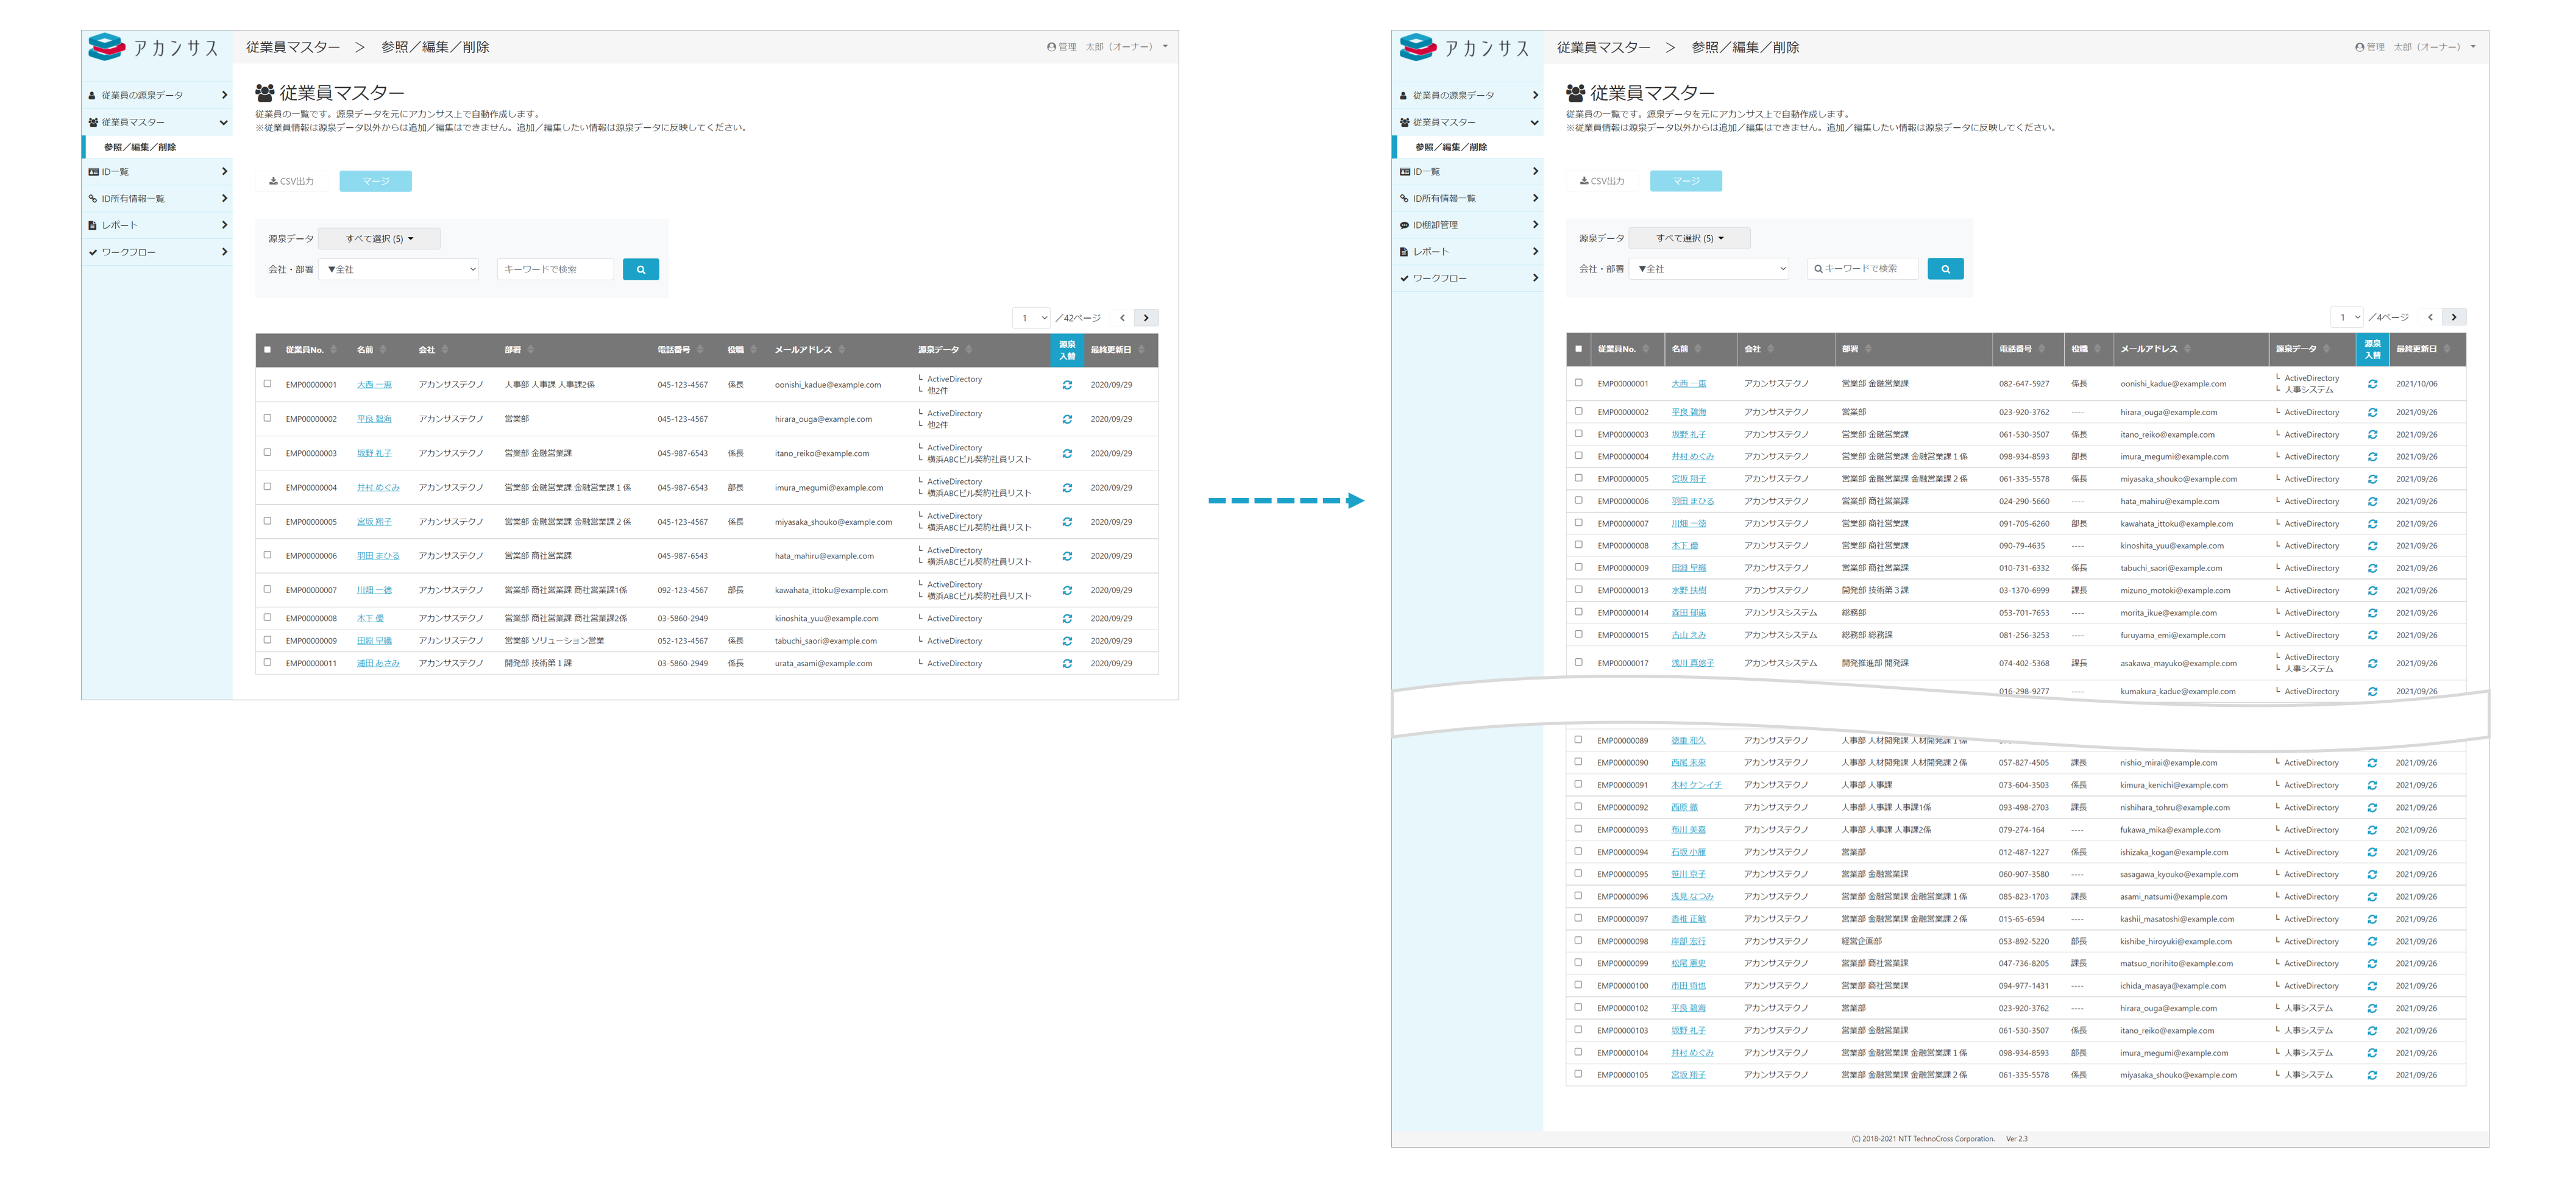Screen dimensions: 2576x1186
Task: Click source swap icon for EMP00000090 row
Action: pyautogui.click(x=2372, y=763)
